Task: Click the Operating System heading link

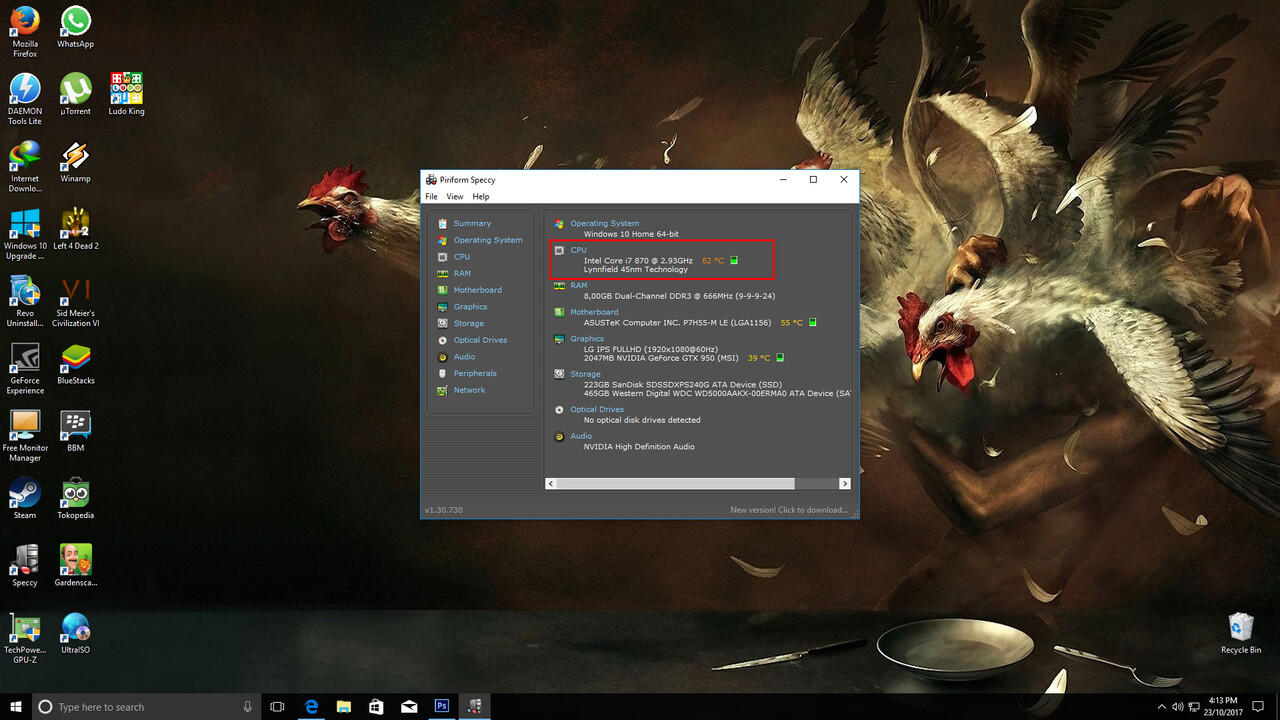Action: pos(604,223)
